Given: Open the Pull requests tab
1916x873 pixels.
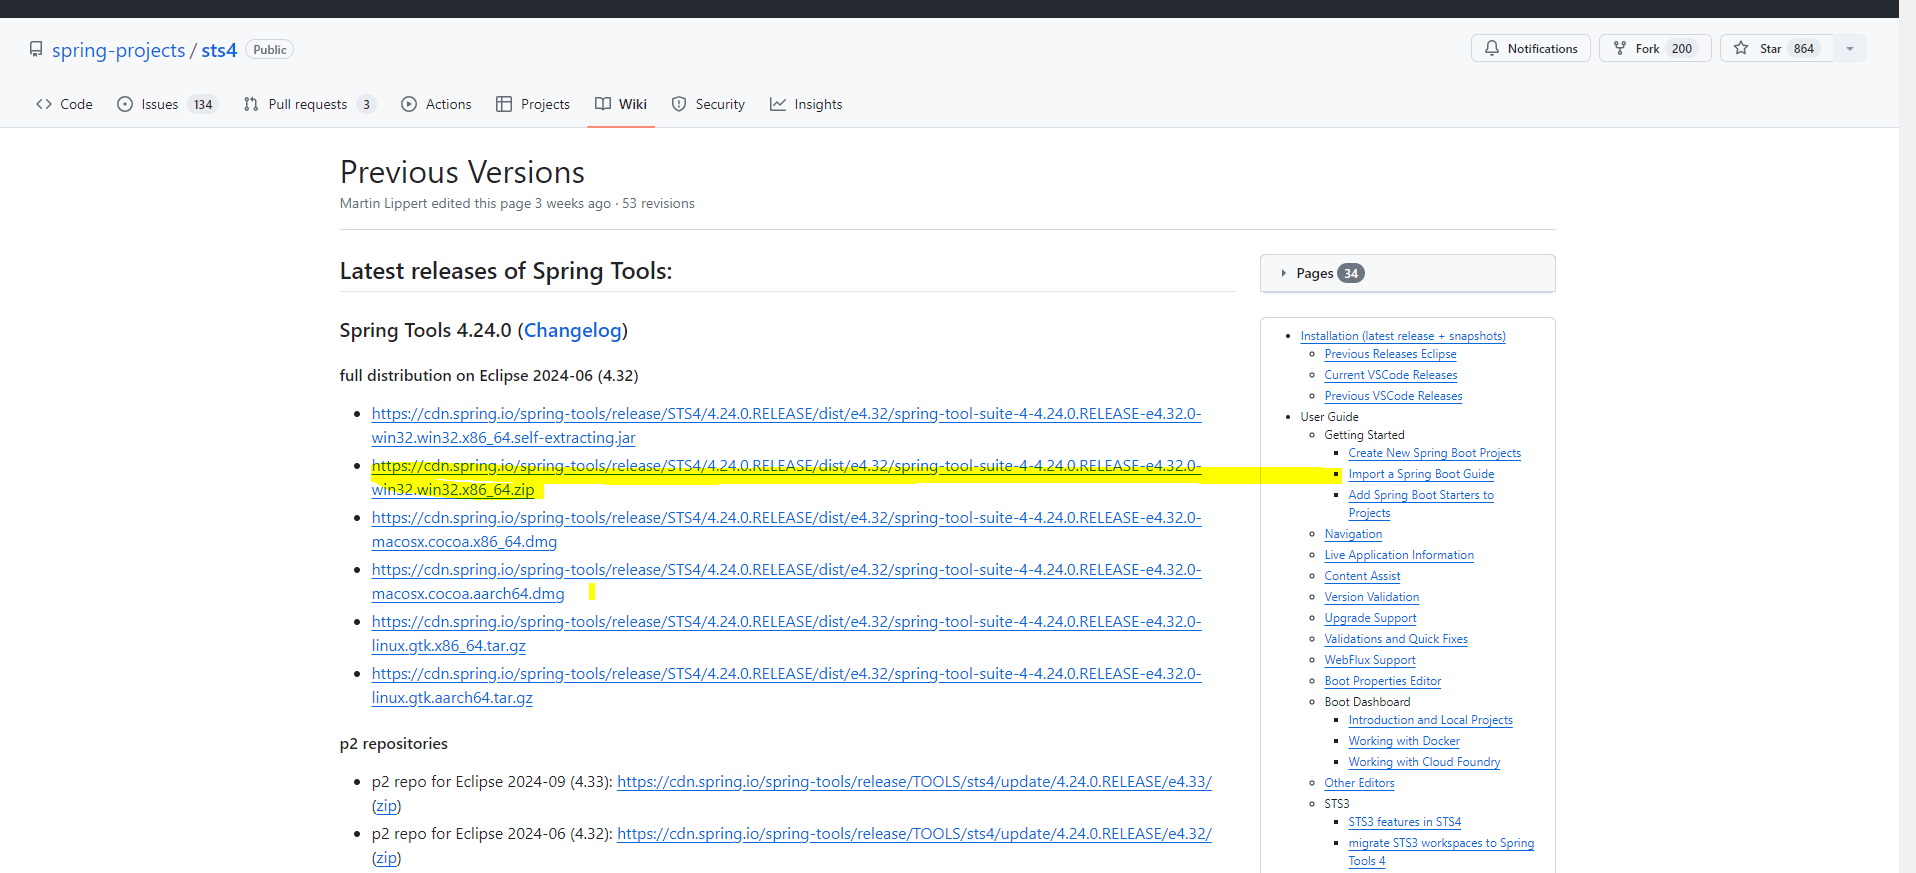Looking at the screenshot, I should coord(309,104).
